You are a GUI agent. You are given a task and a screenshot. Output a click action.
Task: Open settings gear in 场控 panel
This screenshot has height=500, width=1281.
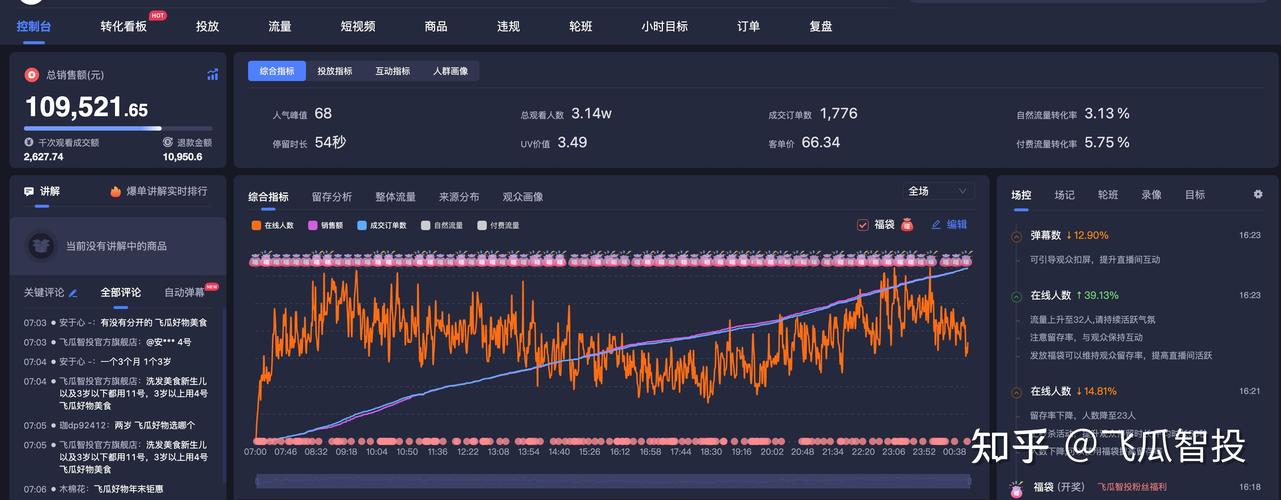click(1258, 194)
